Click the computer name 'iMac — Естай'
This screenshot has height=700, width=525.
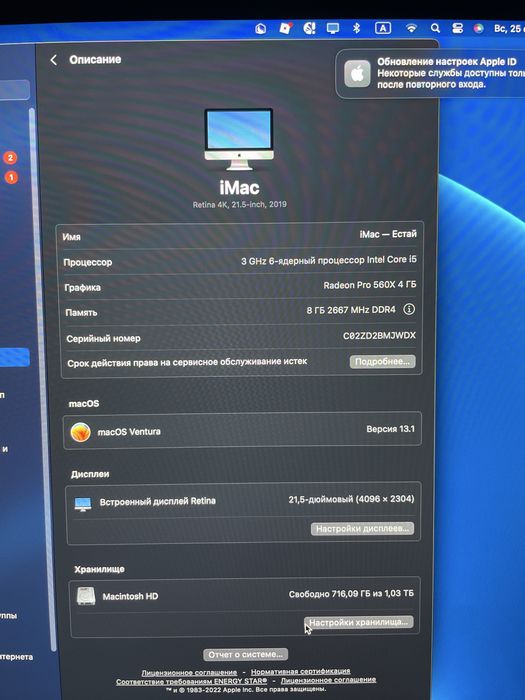pos(388,234)
